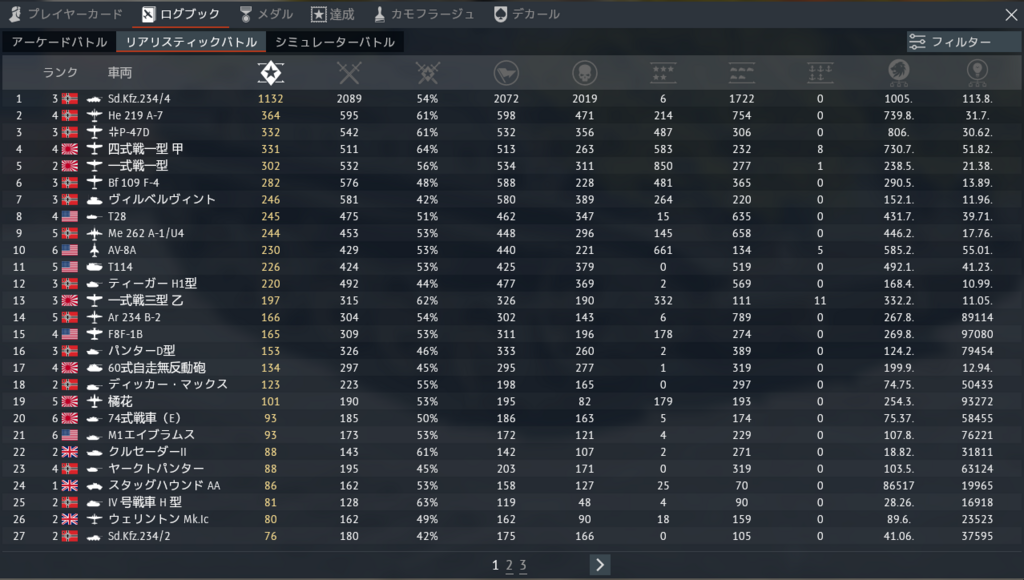
Task: Click the British flag in クルセーダーII row
Action: [69, 452]
